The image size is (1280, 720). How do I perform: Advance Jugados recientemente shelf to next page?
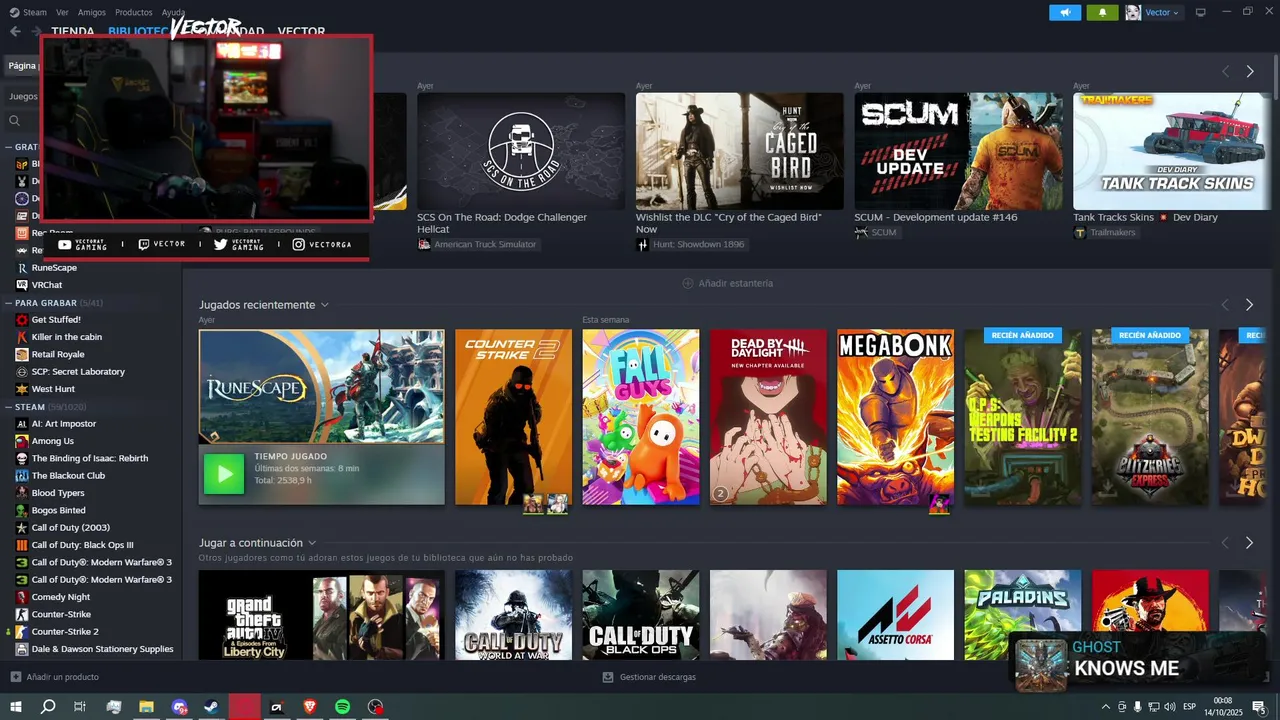click(x=1249, y=304)
